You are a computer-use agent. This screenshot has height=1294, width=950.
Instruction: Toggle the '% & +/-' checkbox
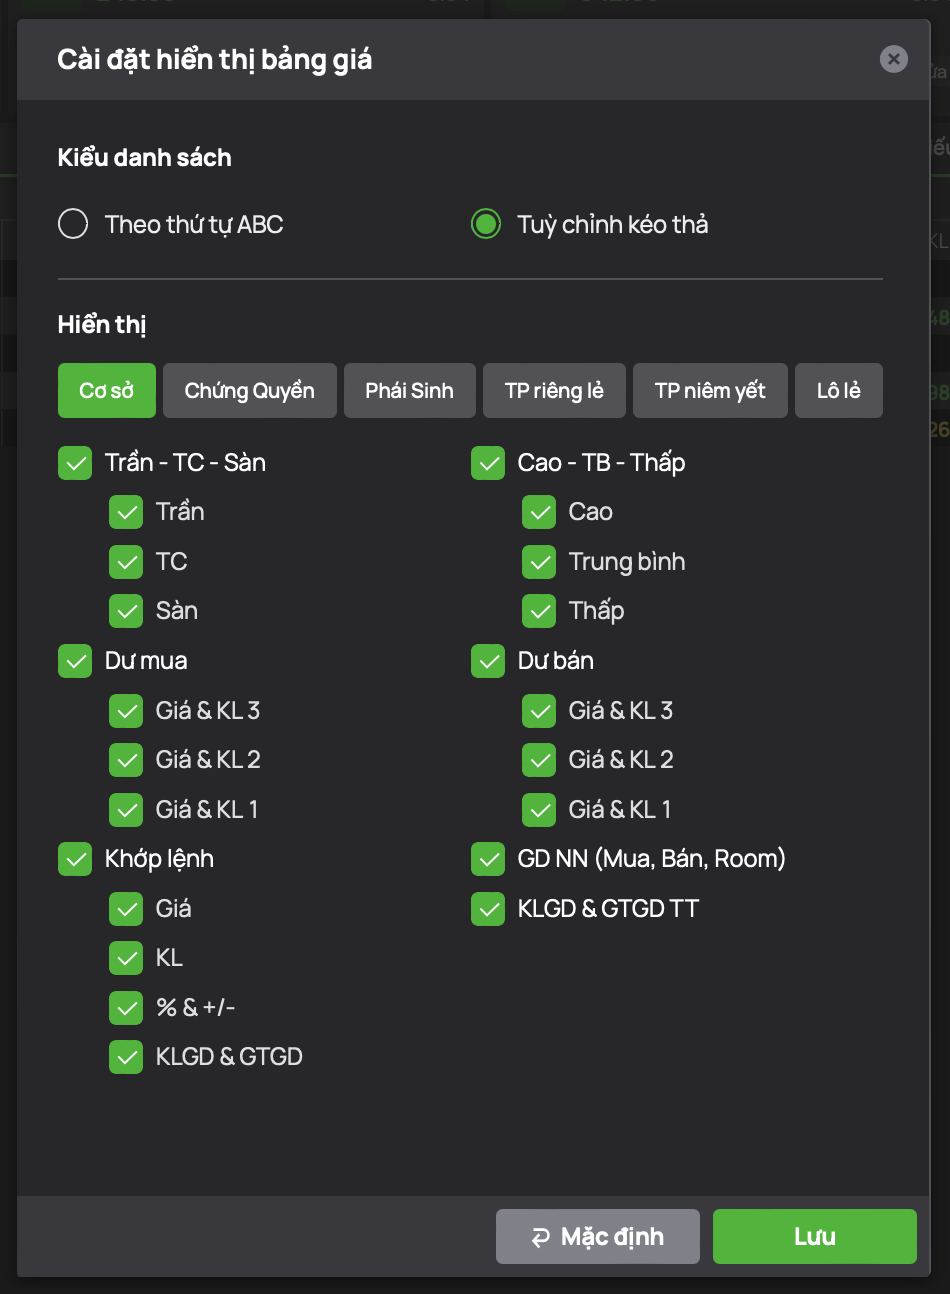[x=126, y=1008]
